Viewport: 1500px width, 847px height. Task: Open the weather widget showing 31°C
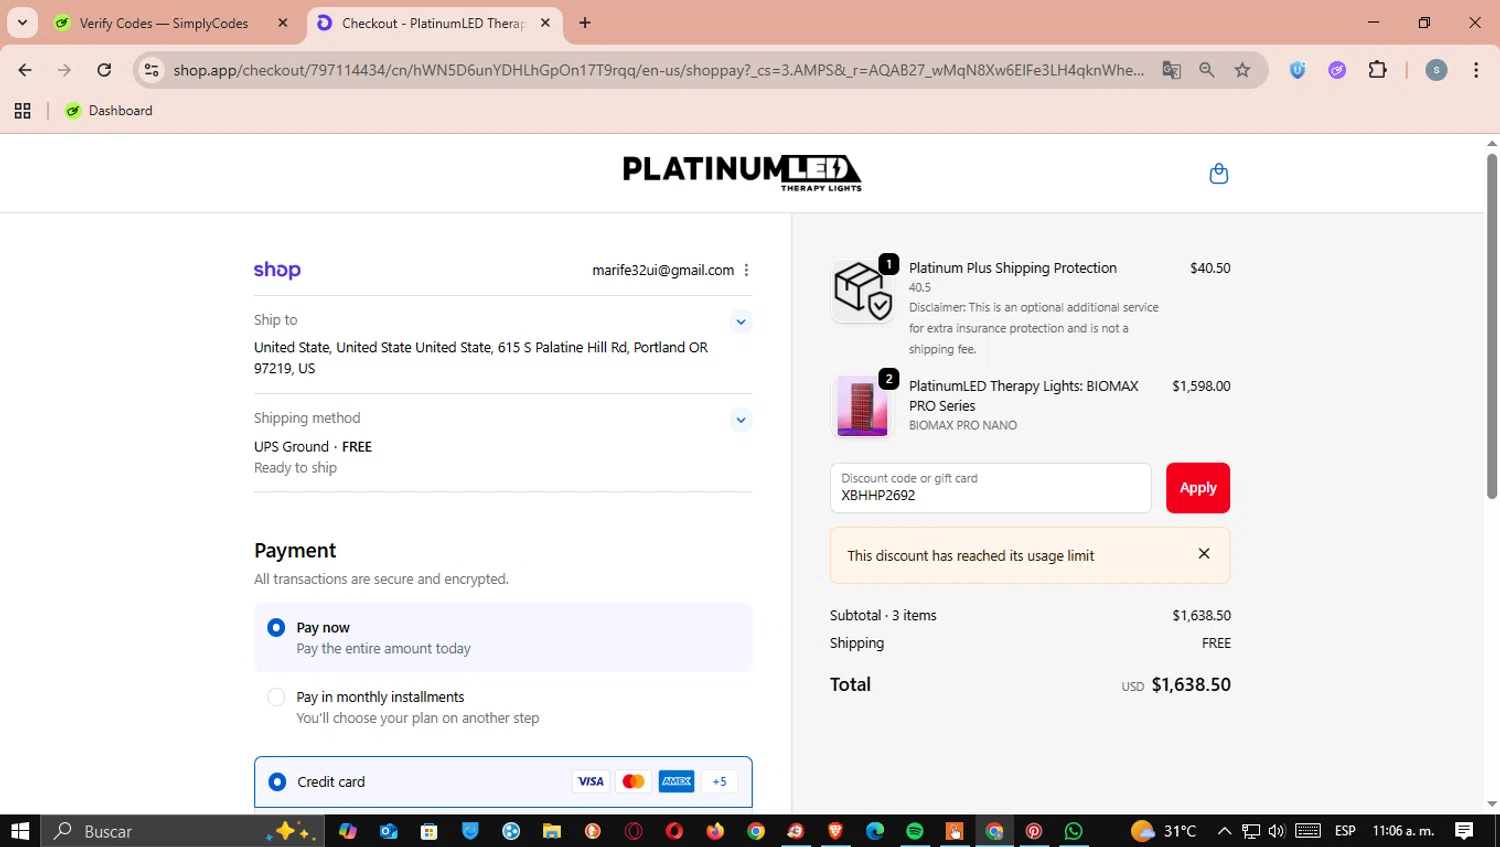coord(1164,831)
